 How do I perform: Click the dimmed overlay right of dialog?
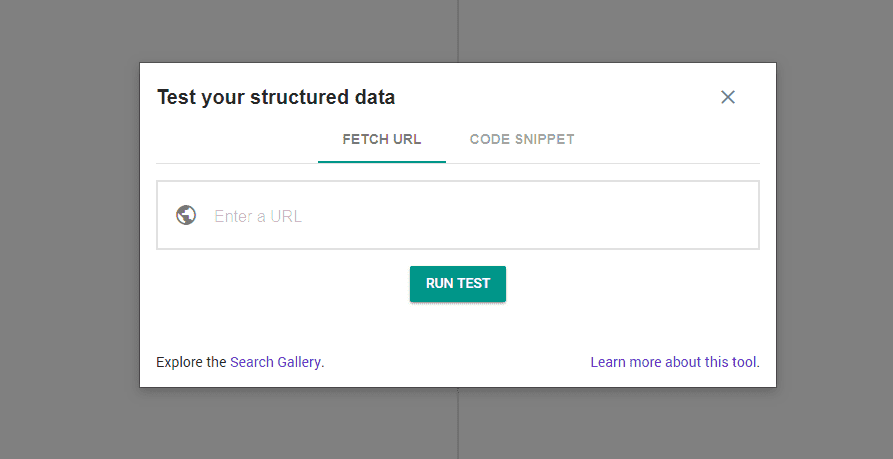point(834,228)
